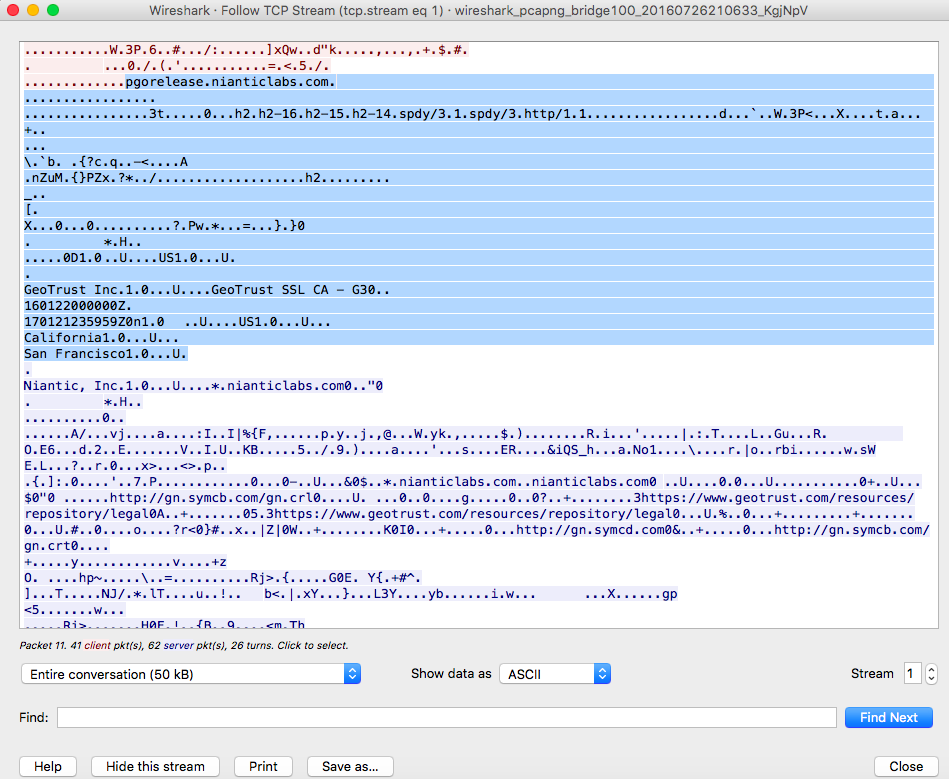Screen dimensions: 949x779
Task: Click the gn.crt0.... line
Action: pos(67,546)
